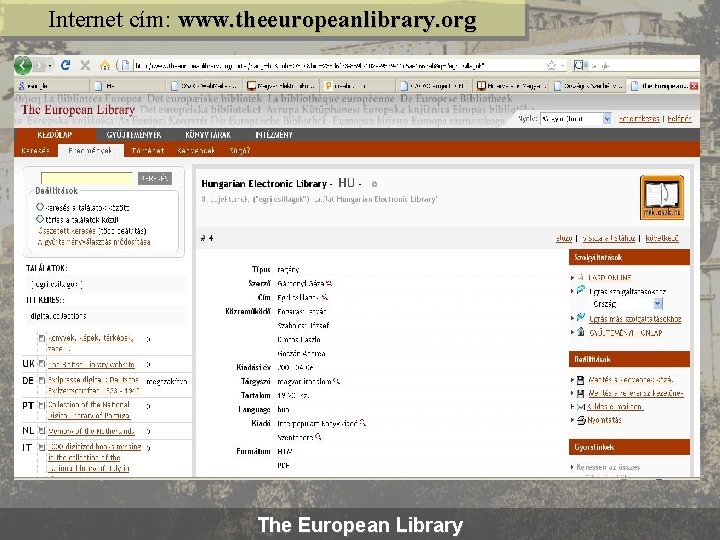Switch to the Történet sub-tab

(x=147, y=150)
